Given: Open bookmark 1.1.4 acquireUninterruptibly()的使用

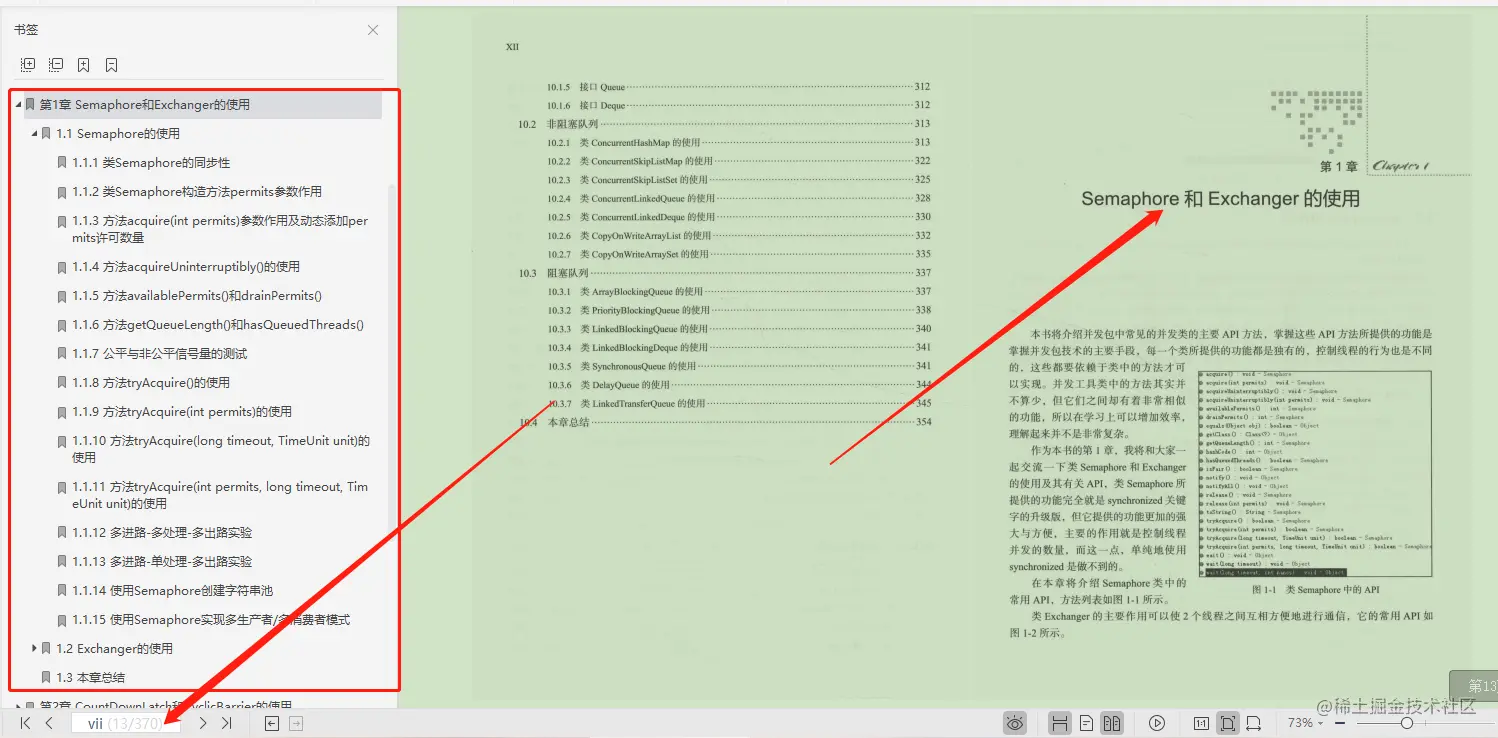Looking at the screenshot, I should tap(186, 267).
